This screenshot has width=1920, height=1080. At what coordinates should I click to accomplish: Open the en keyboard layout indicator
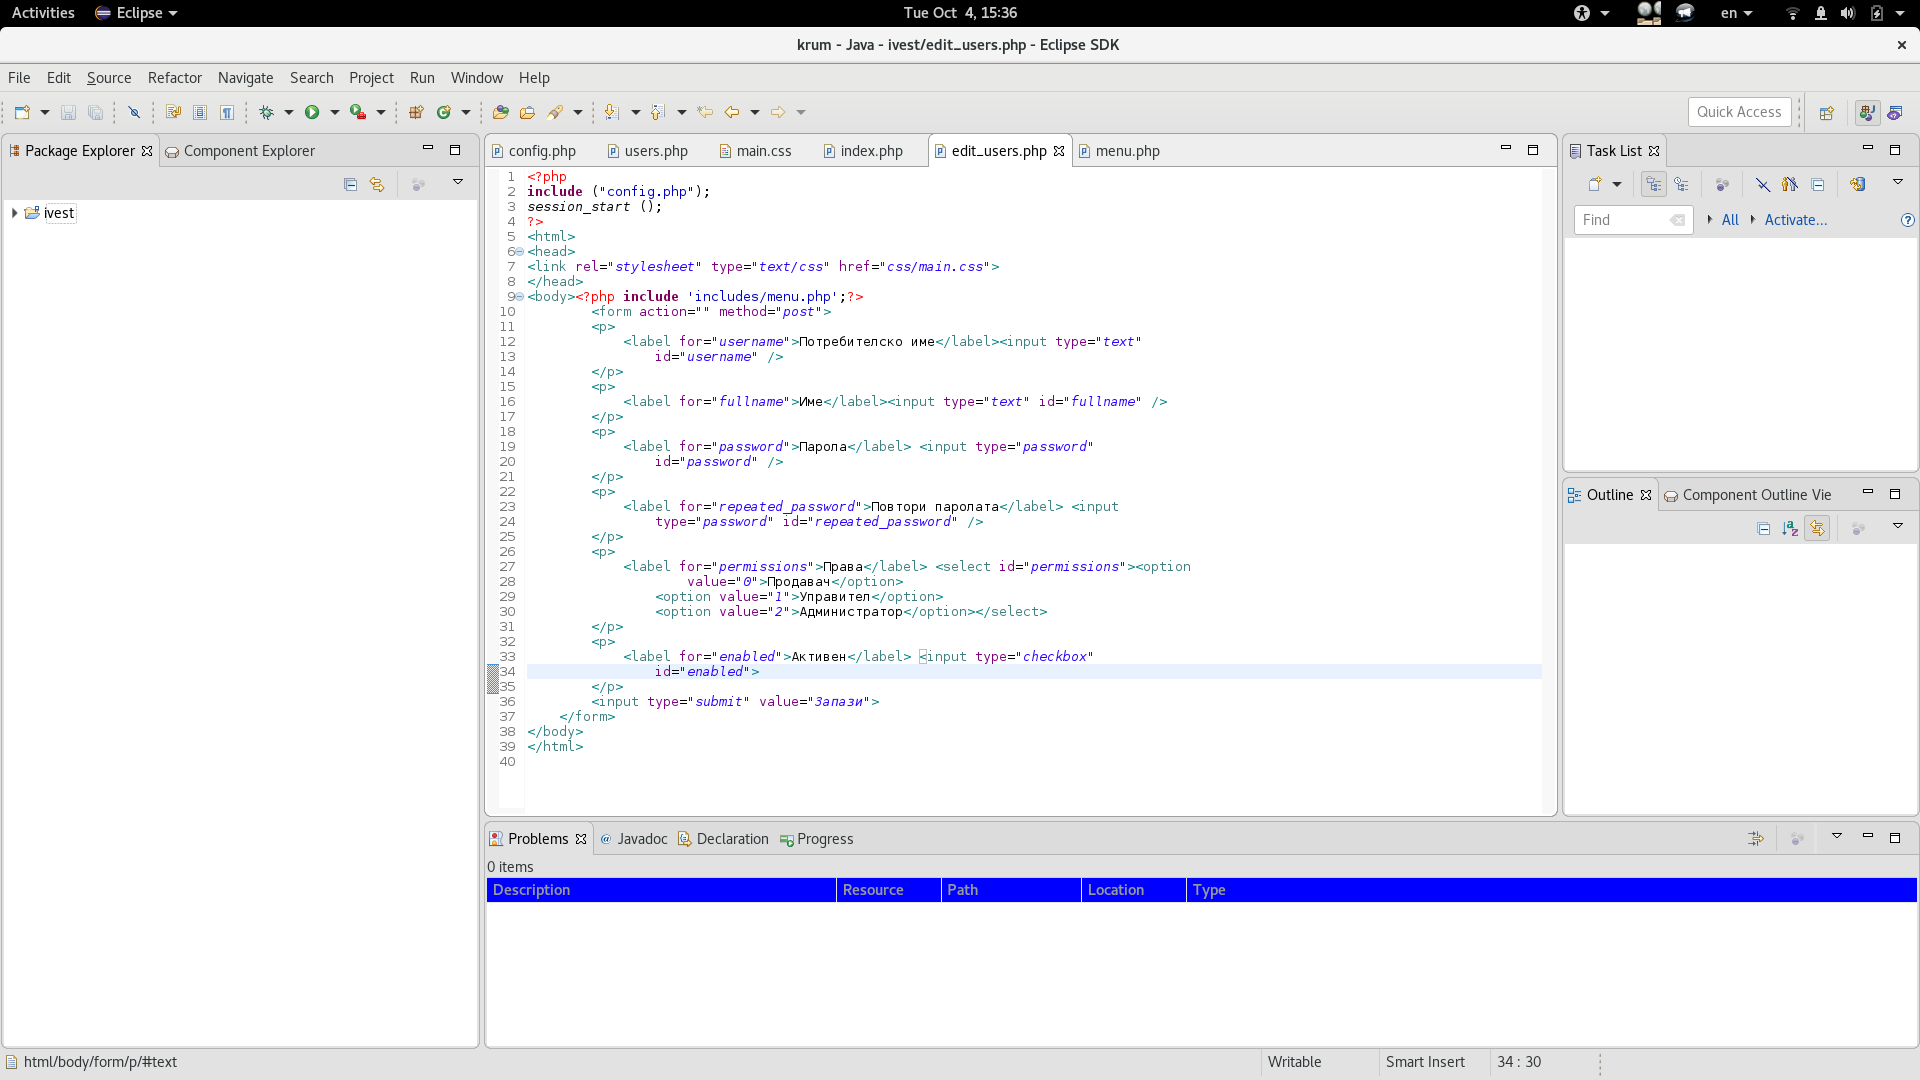point(1736,13)
